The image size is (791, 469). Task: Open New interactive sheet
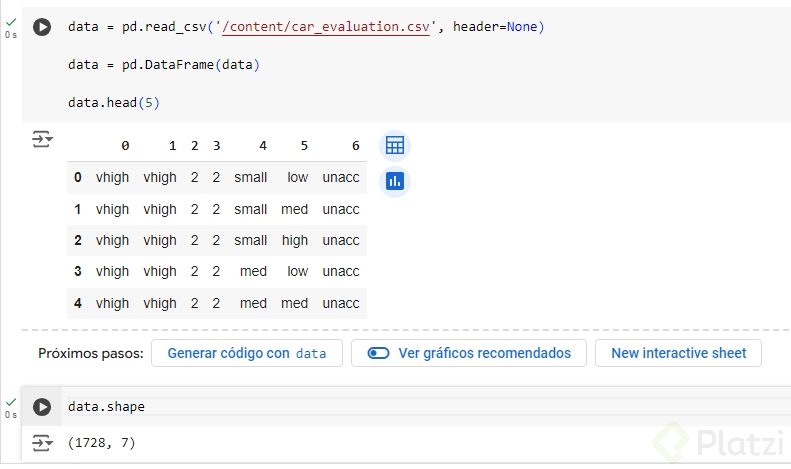(678, 353)
